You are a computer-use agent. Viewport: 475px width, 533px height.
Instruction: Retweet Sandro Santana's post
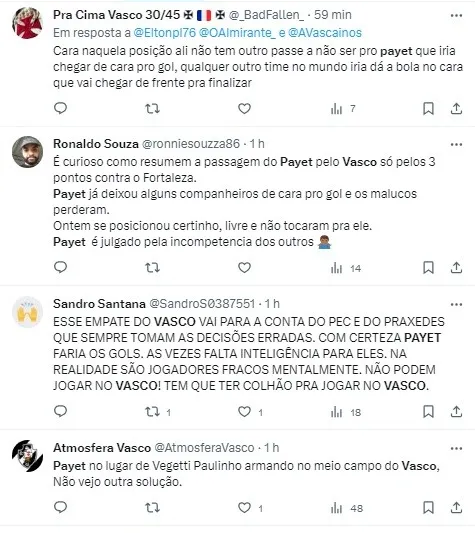(152, 412)
